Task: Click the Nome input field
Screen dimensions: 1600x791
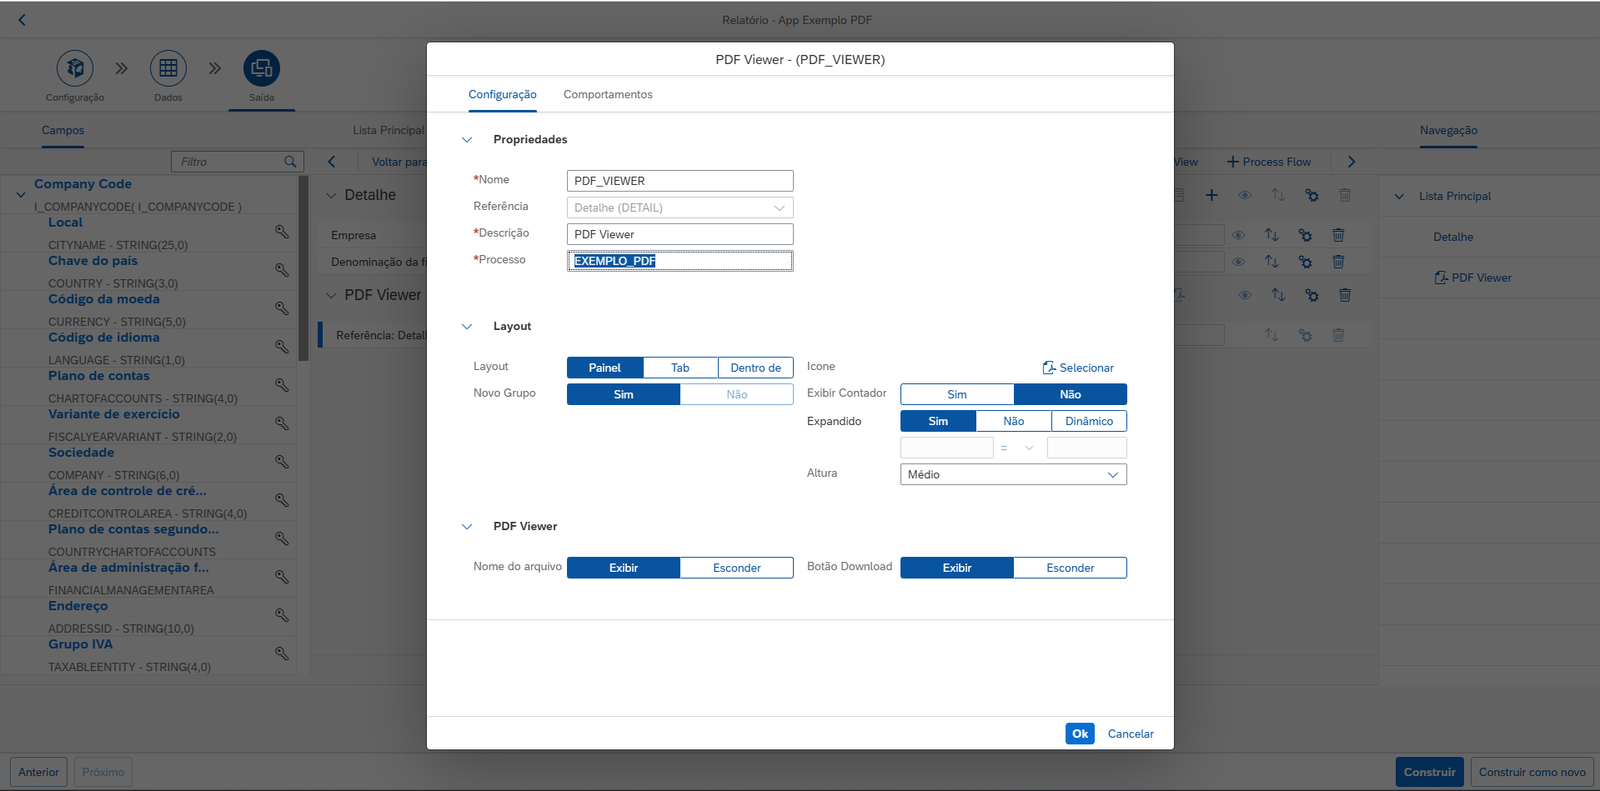Action: (x=680, y=181)
